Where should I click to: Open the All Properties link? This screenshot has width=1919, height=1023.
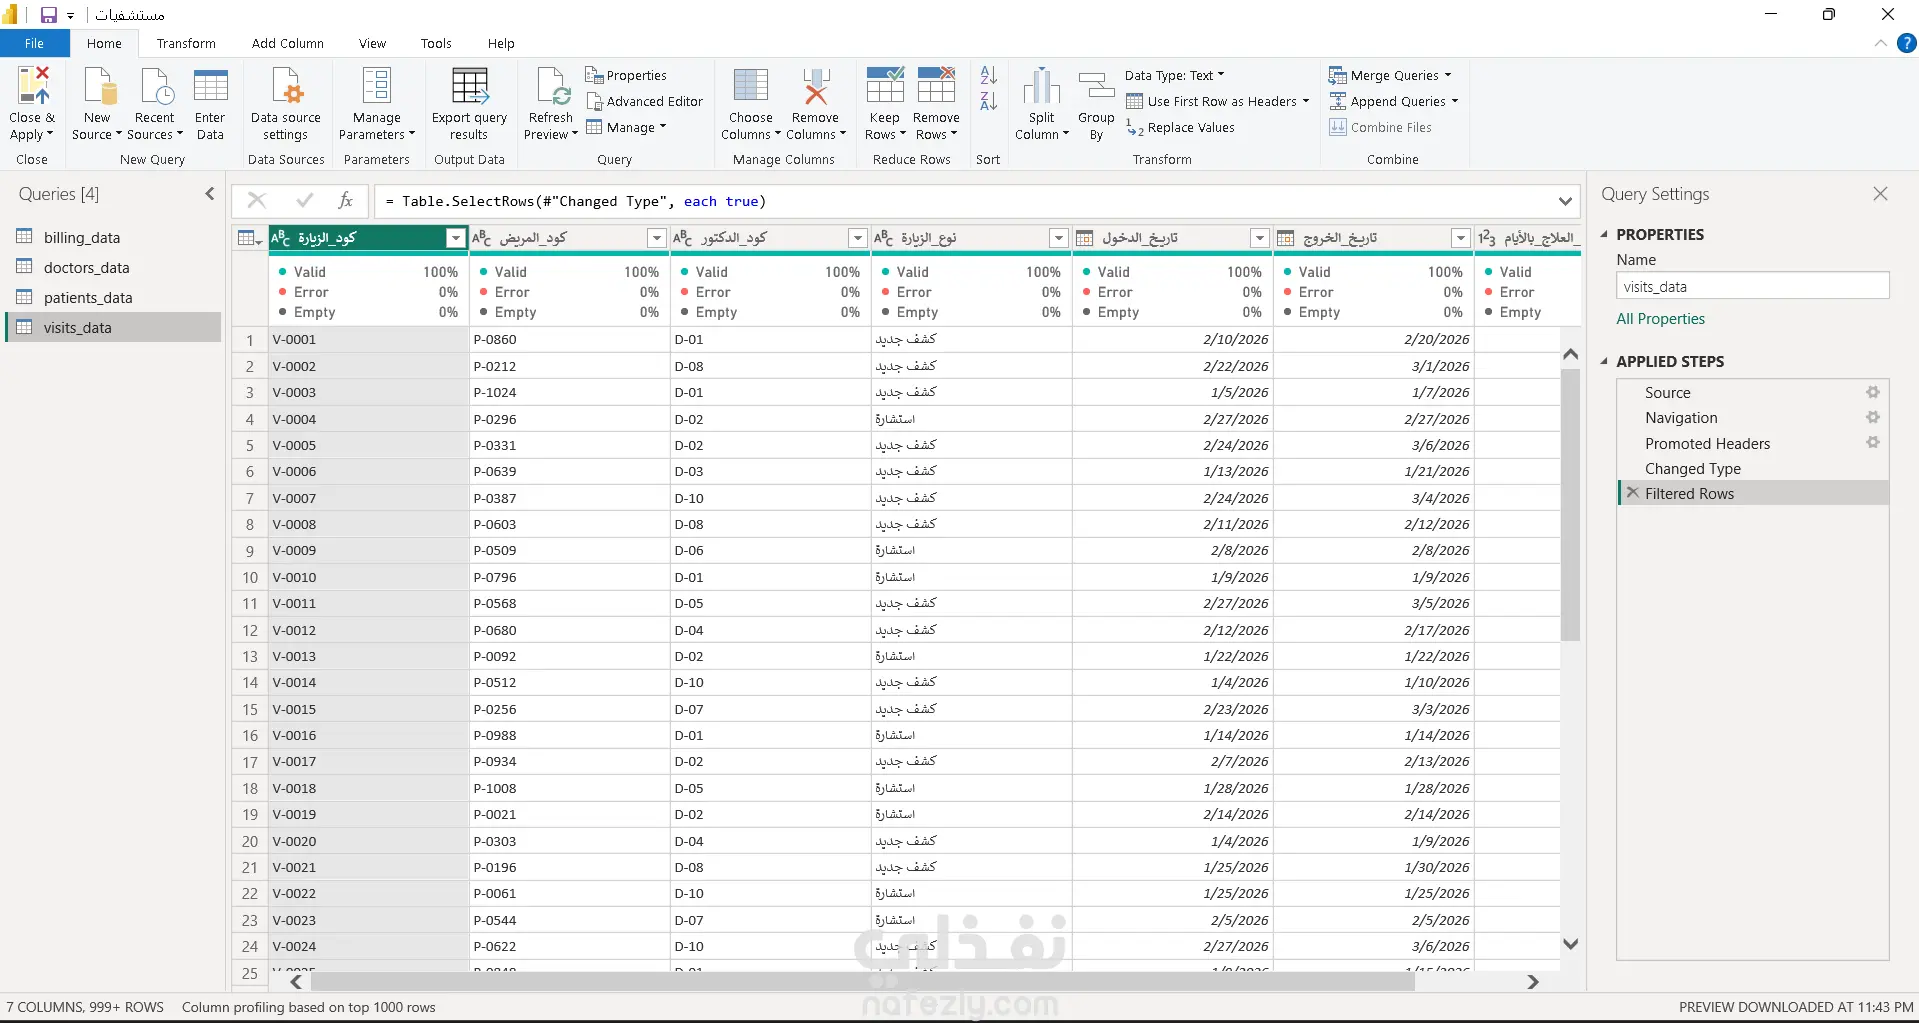point(1660,318)
